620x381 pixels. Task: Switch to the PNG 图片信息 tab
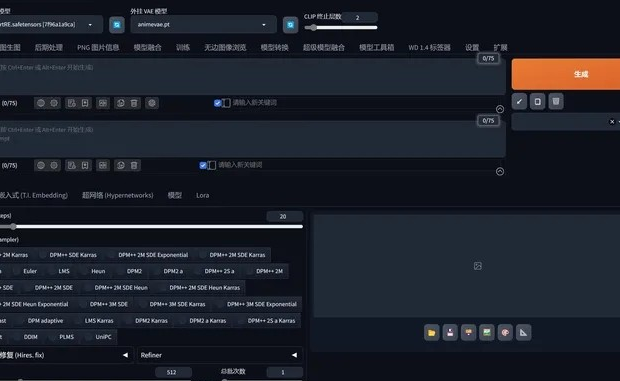click(x=98, y=47)
